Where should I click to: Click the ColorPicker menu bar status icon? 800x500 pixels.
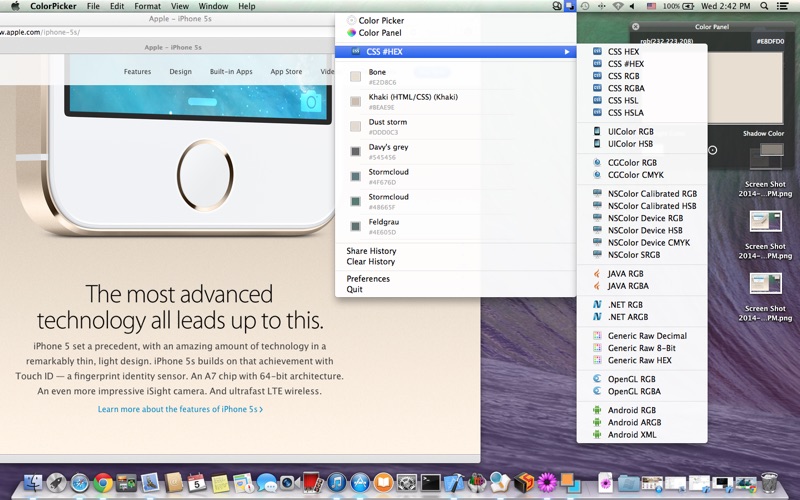click(570, 6)
